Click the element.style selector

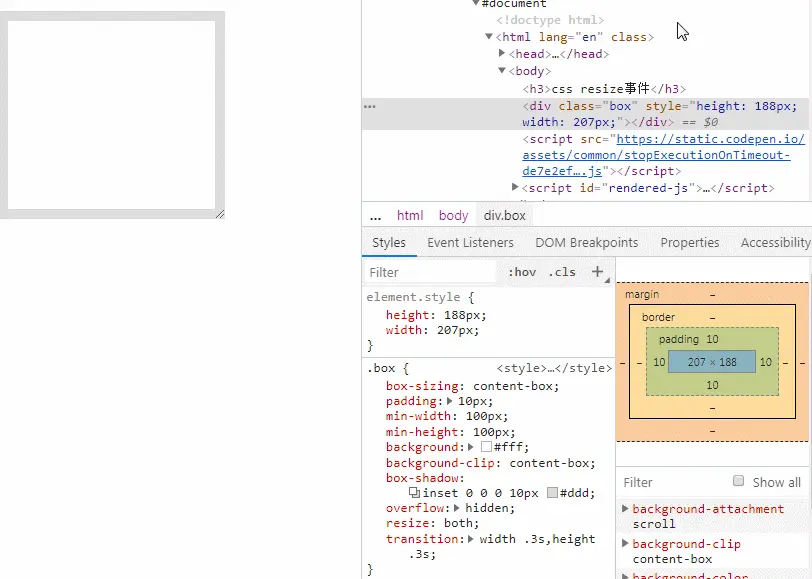point(413,297)
